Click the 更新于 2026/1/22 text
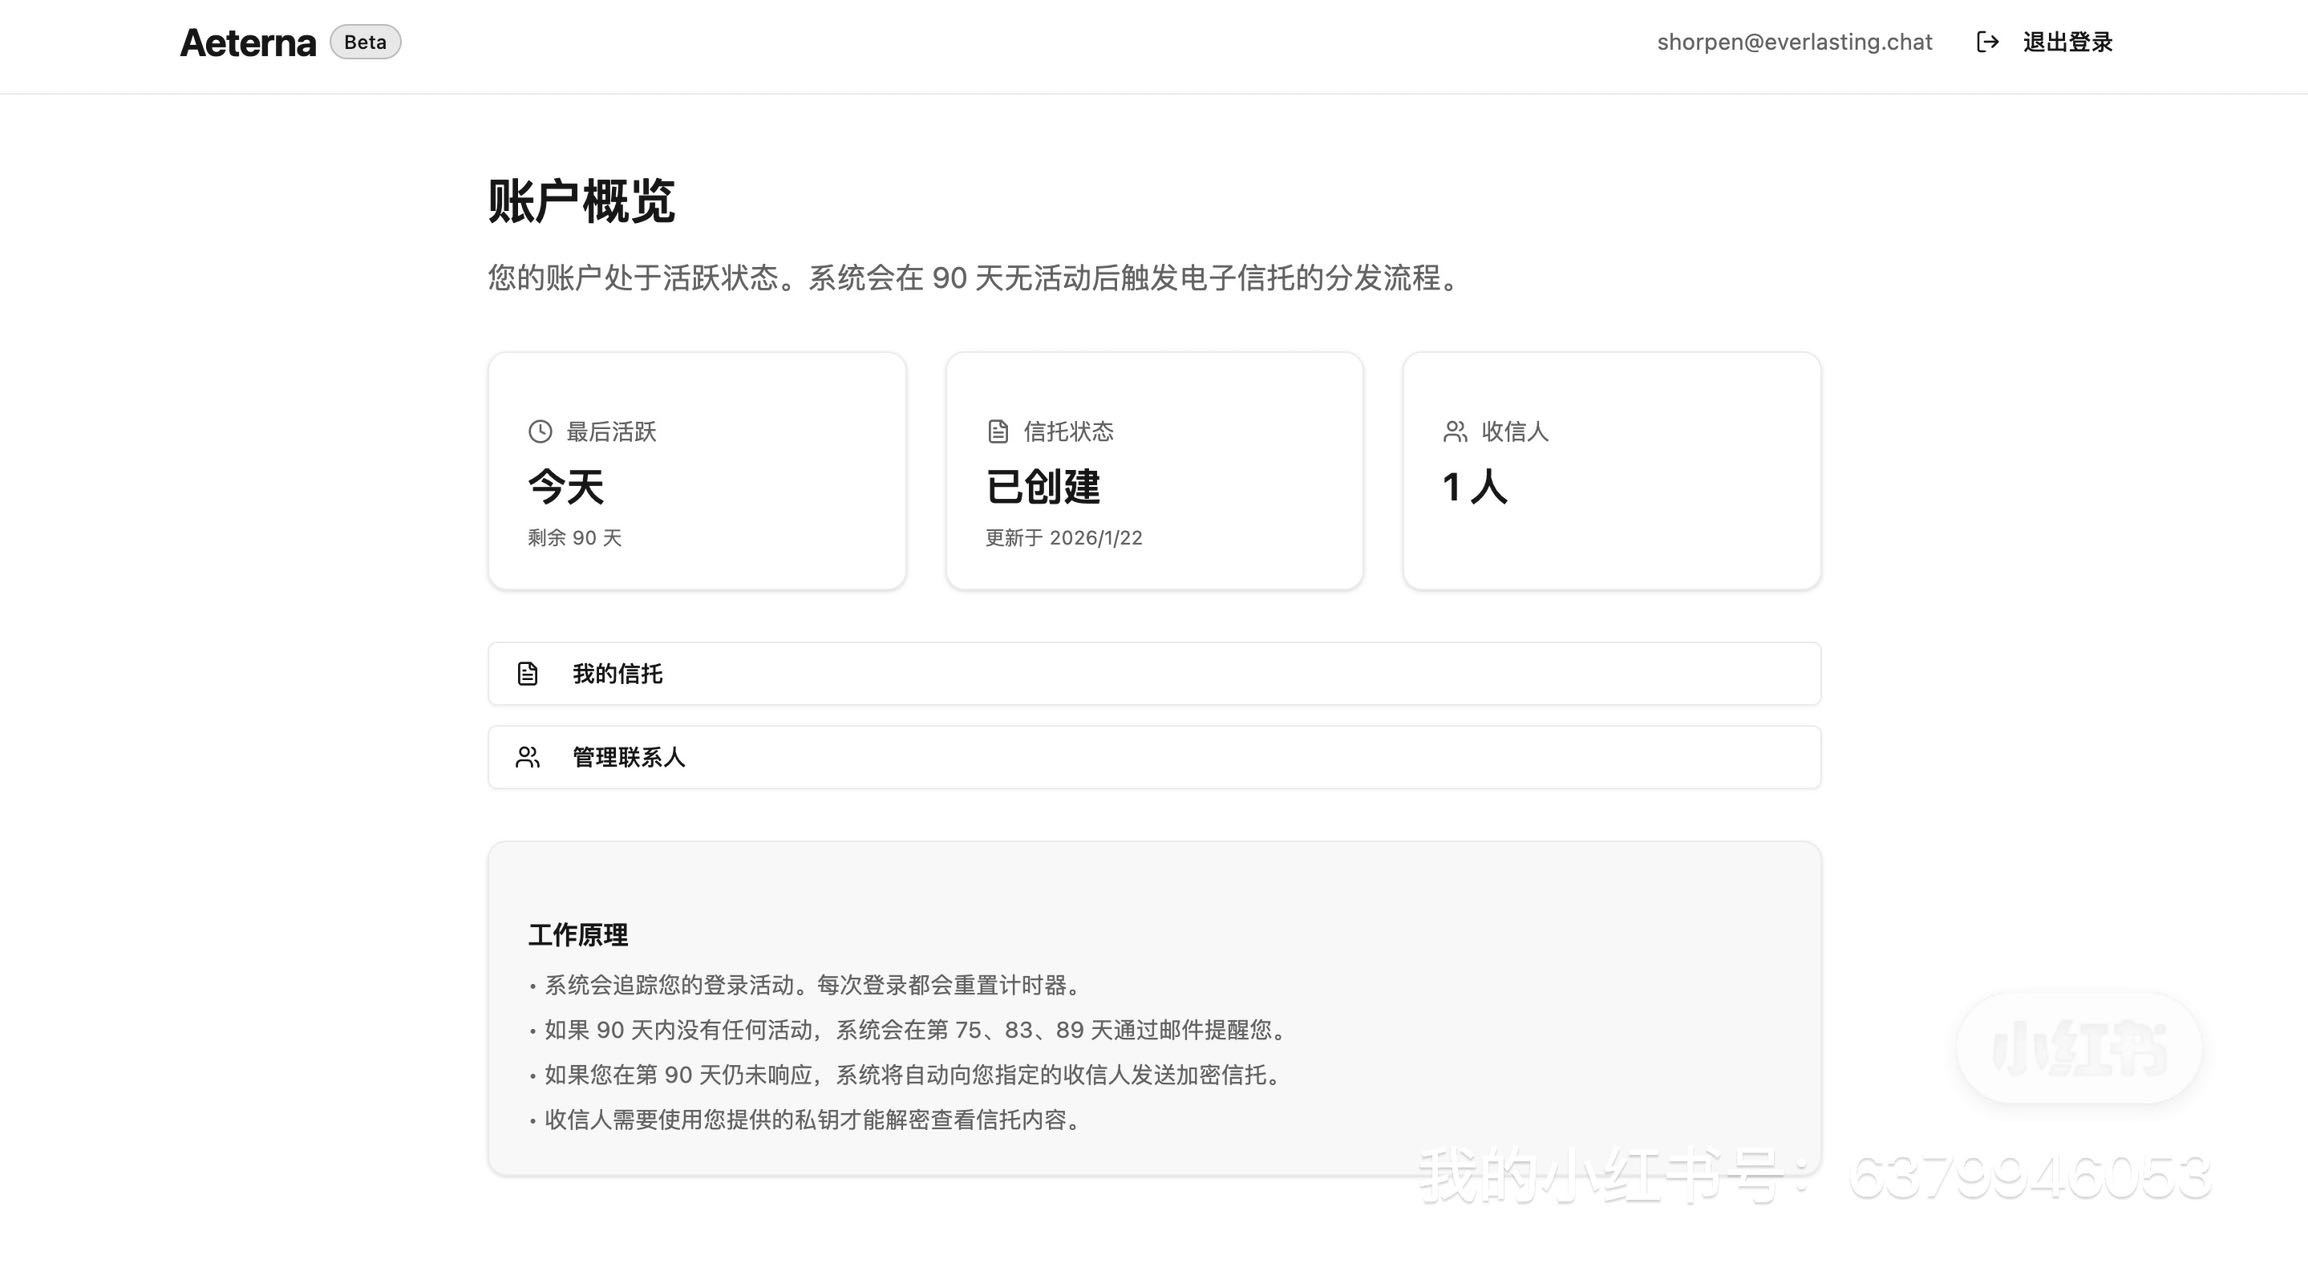 [1064, 538]
